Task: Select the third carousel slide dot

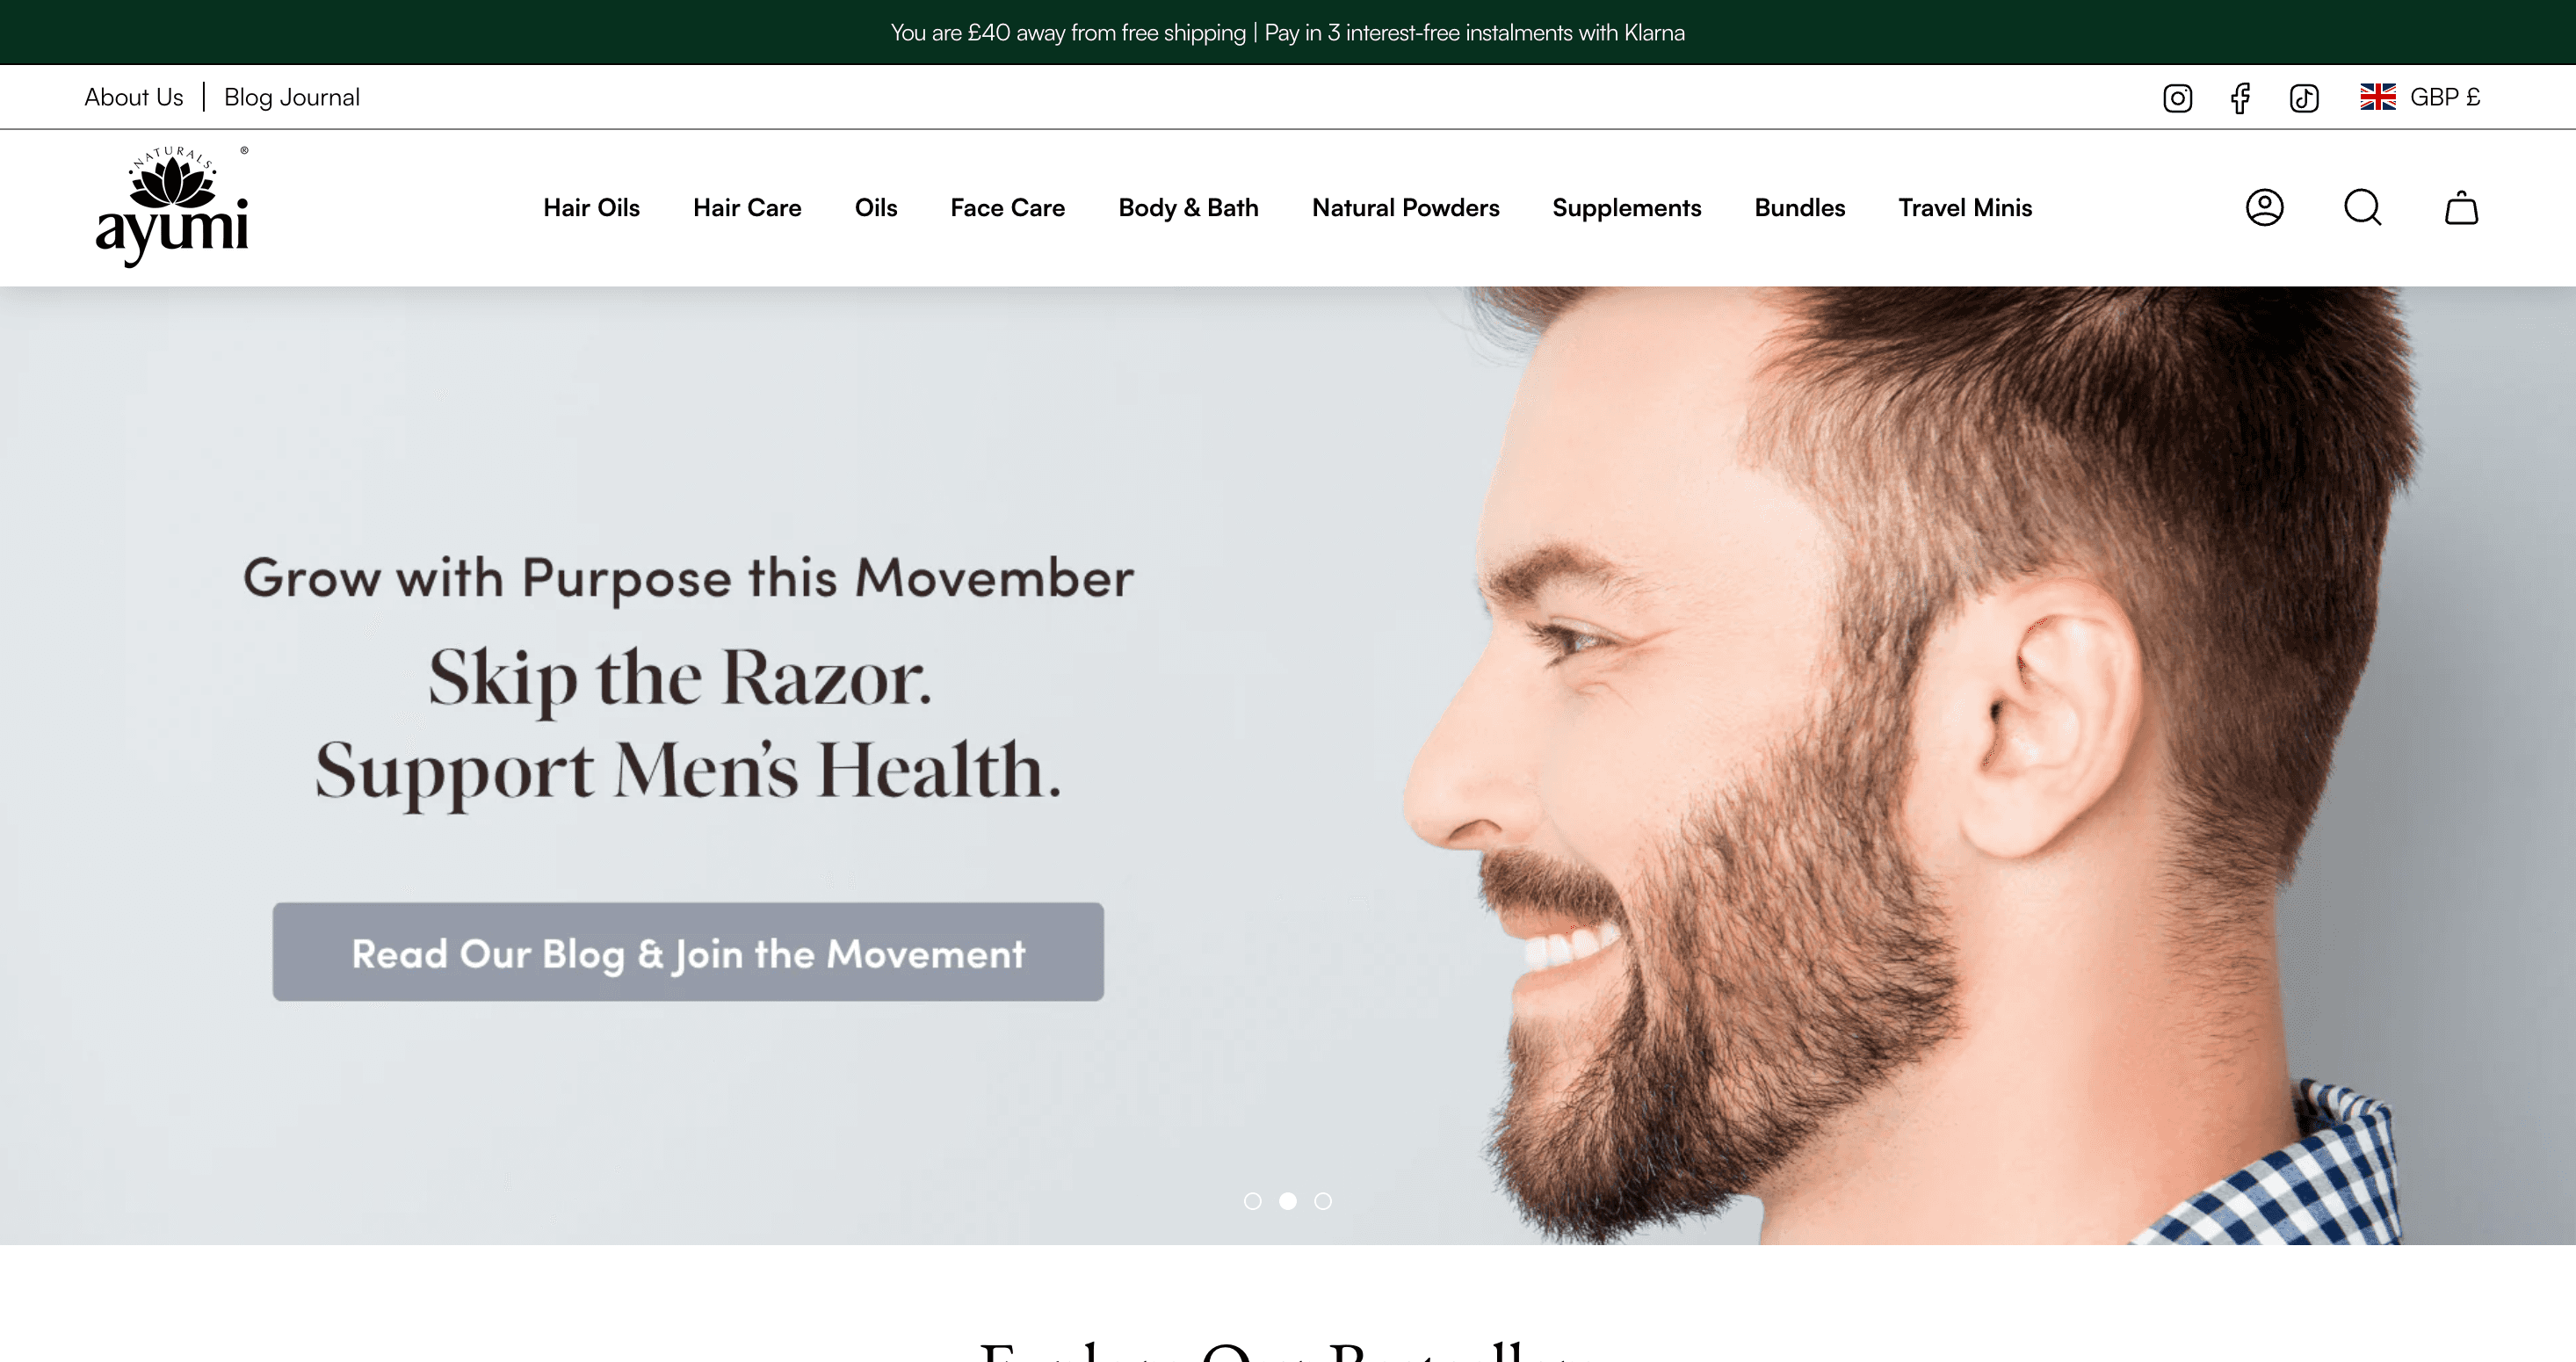Action: pyautogui.click(x=1323, y=1201)
